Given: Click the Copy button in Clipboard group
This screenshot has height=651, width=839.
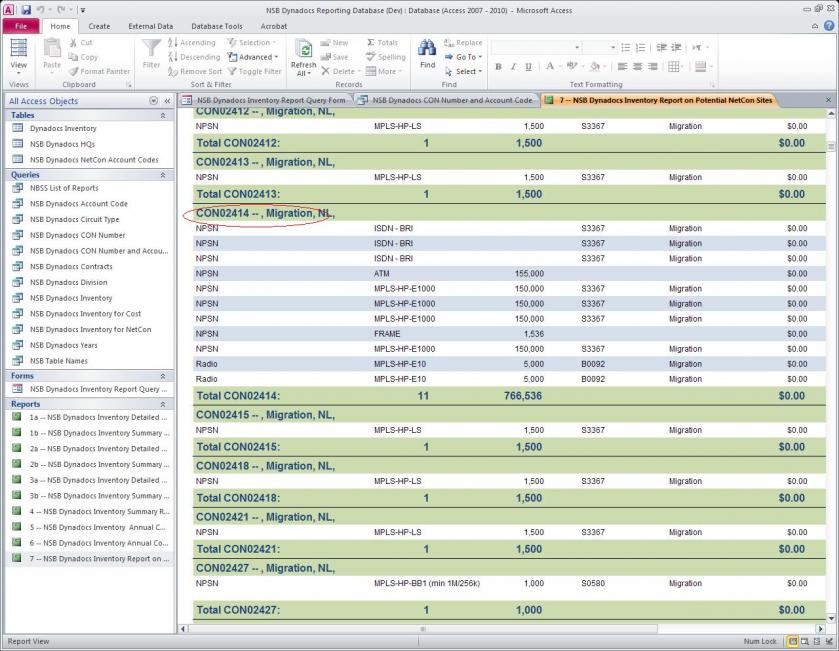Looking at the screenshot, I should click(83, 57).
